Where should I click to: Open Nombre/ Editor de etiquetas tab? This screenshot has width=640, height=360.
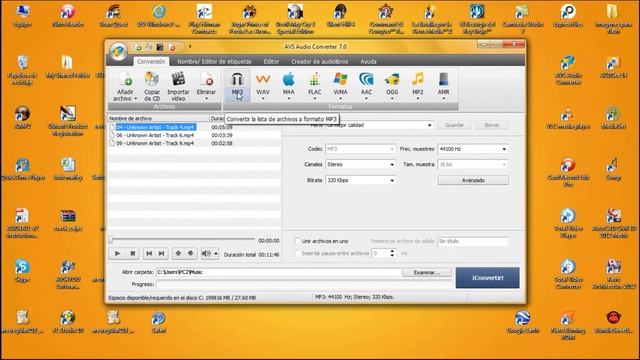[x=214, y=61]
